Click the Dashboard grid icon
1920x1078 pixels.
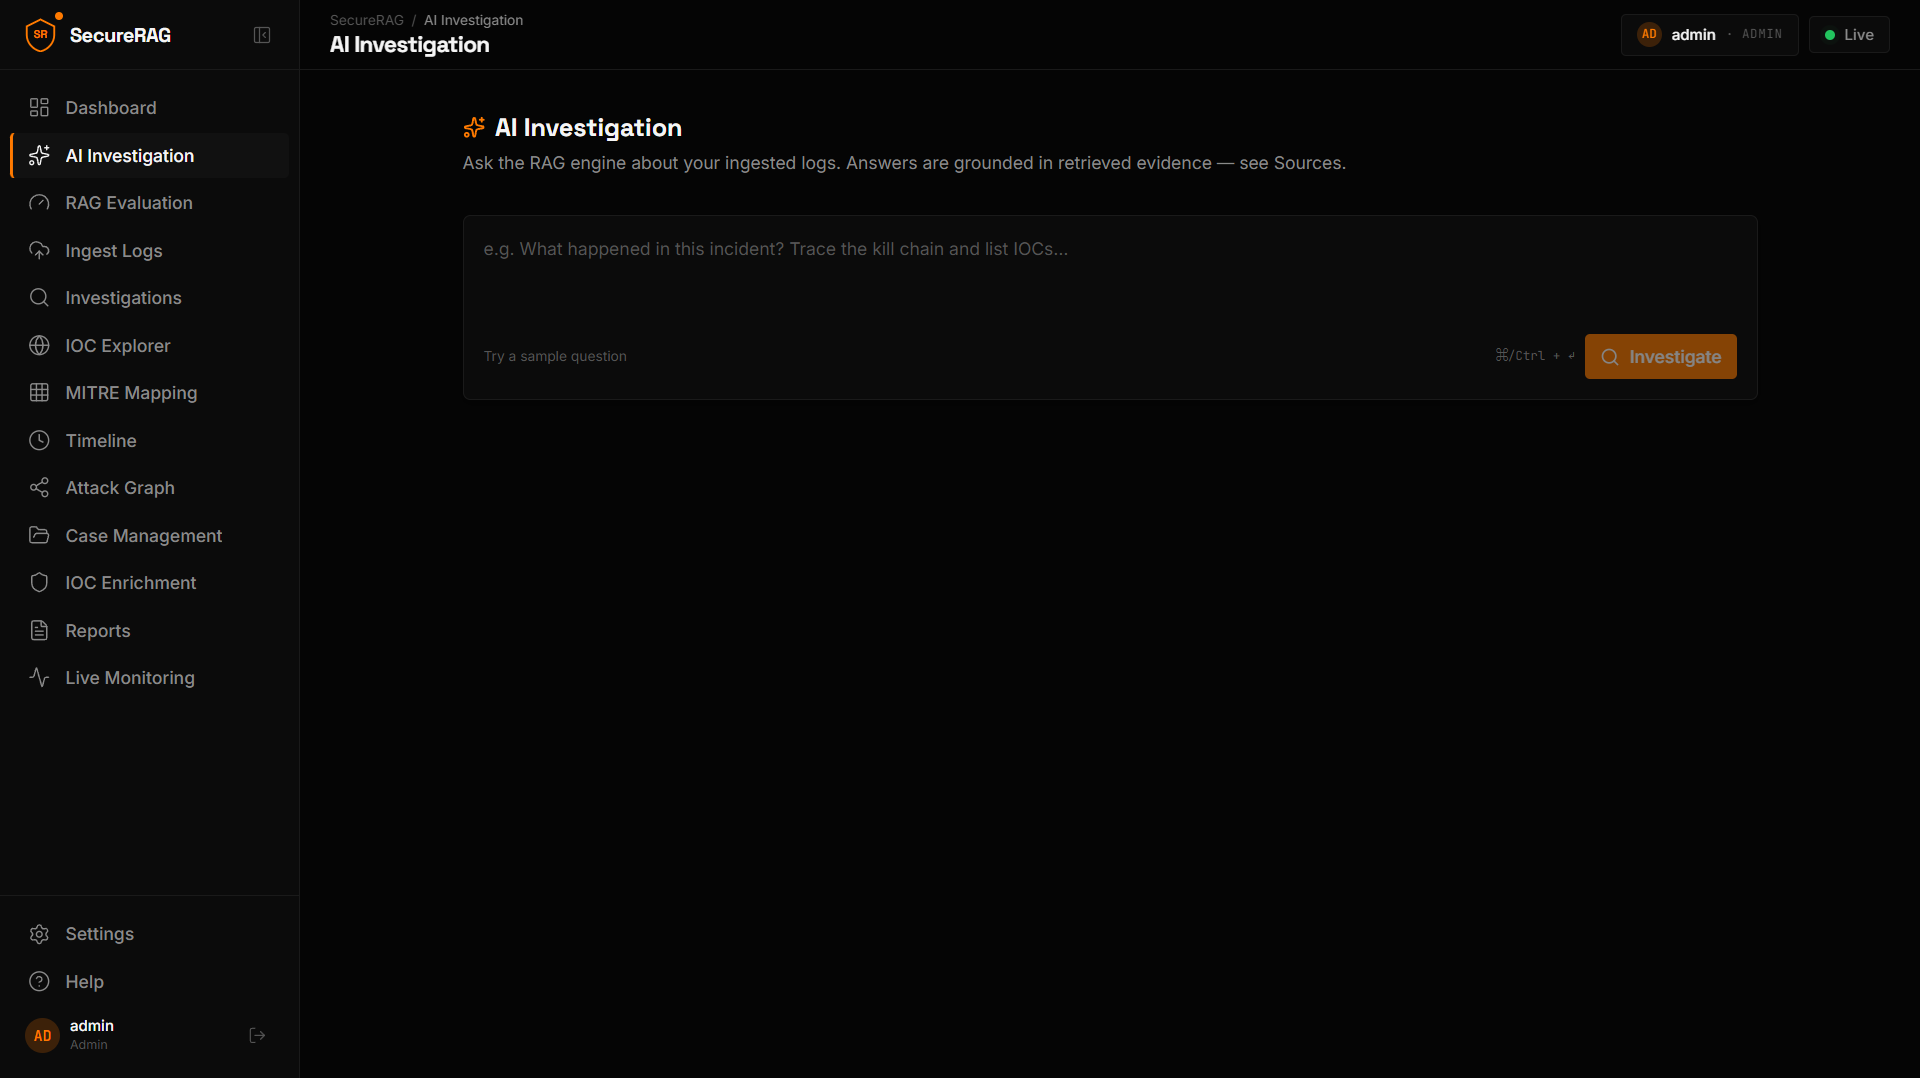[x=39, y=107]
